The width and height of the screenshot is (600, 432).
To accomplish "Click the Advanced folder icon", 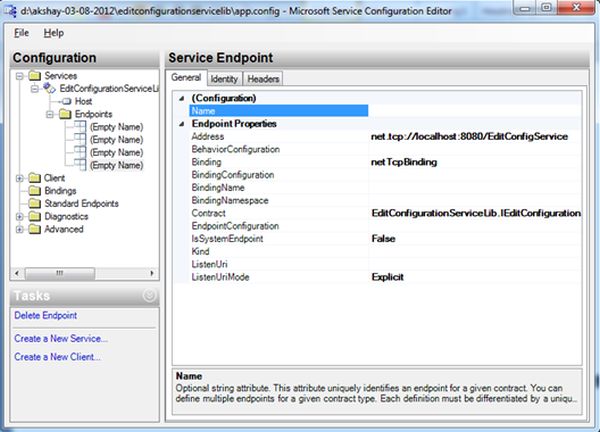I will [34, 229].
